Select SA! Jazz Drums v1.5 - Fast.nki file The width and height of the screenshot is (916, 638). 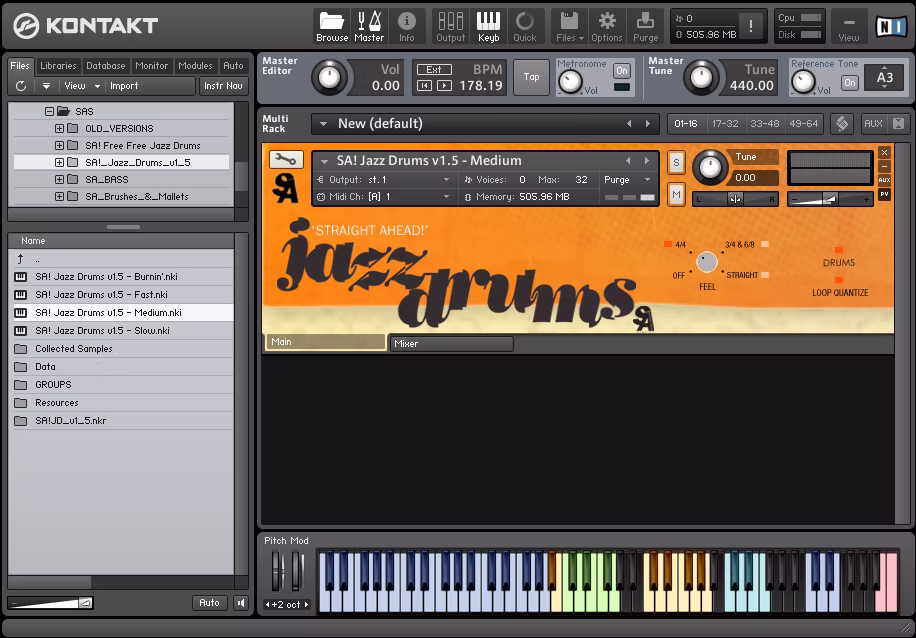pyautogui.click(x=101, y=295)
